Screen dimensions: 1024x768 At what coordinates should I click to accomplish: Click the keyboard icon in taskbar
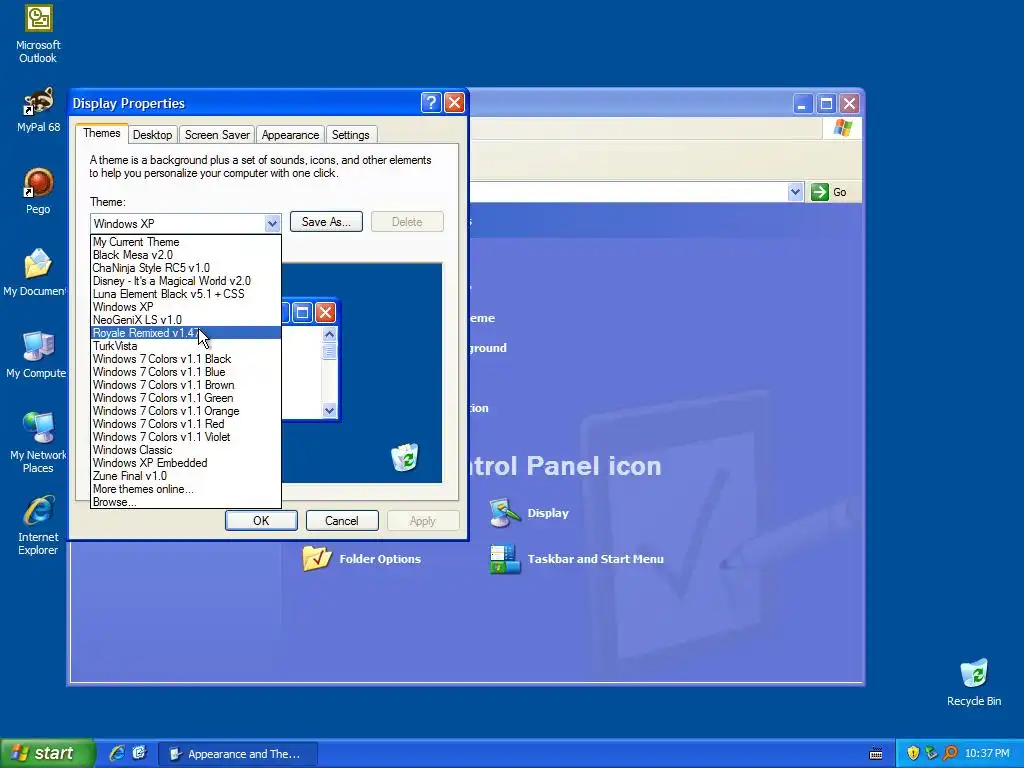pos(876,754)
